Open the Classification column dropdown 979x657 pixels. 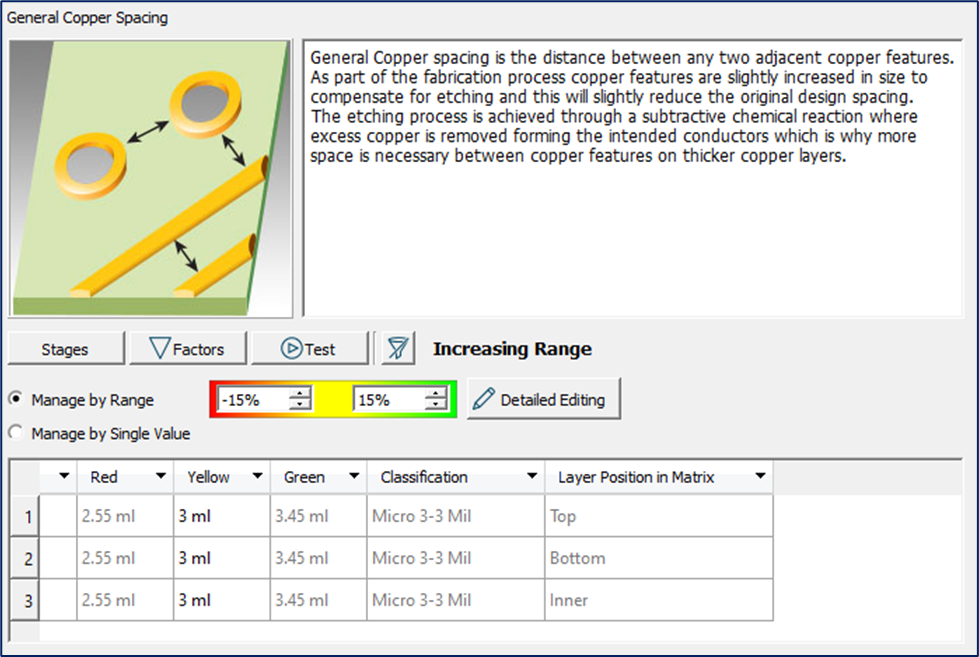[x=531, y=477]
